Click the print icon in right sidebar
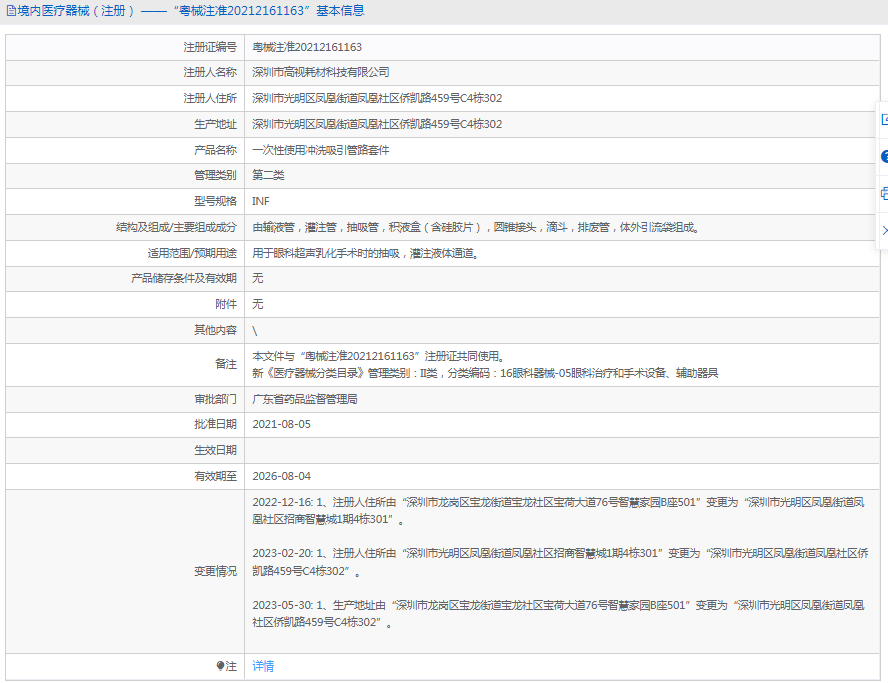Viewport: 888px width, 683px height. pos(884,193)
